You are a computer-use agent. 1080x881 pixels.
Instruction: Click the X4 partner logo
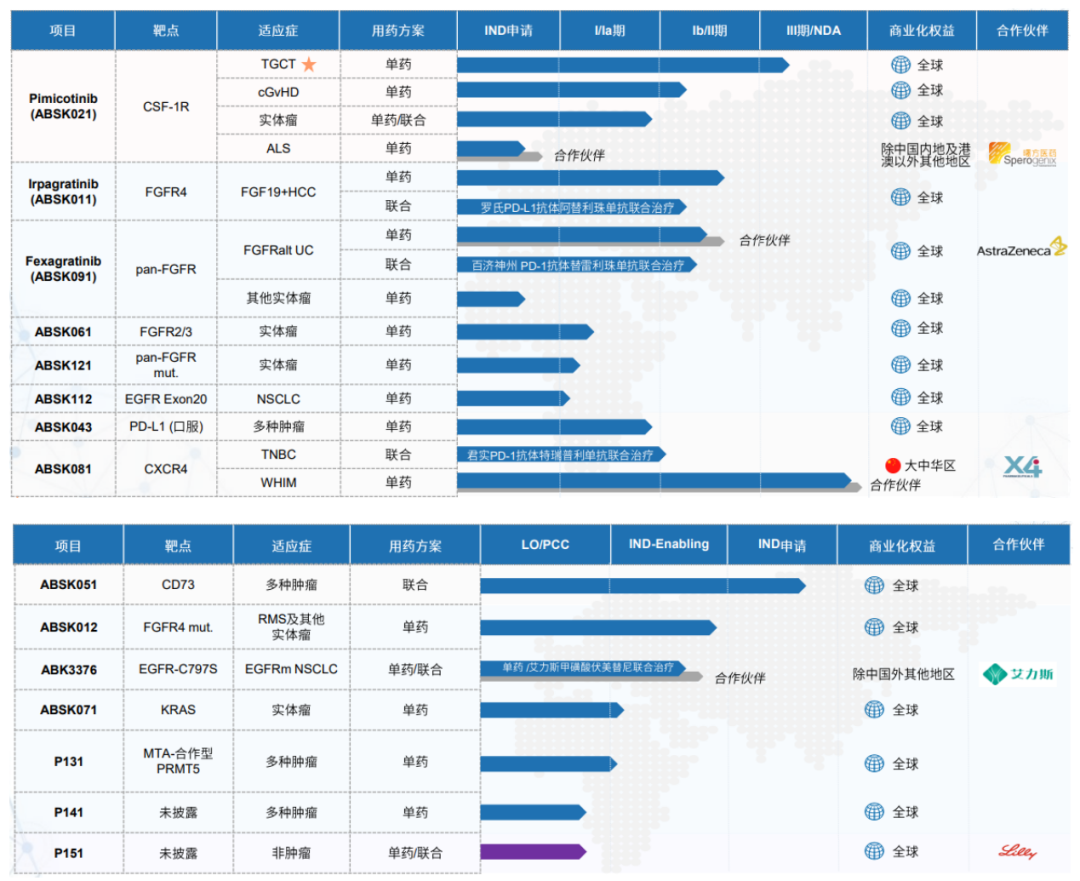[x=1022, y=466]
